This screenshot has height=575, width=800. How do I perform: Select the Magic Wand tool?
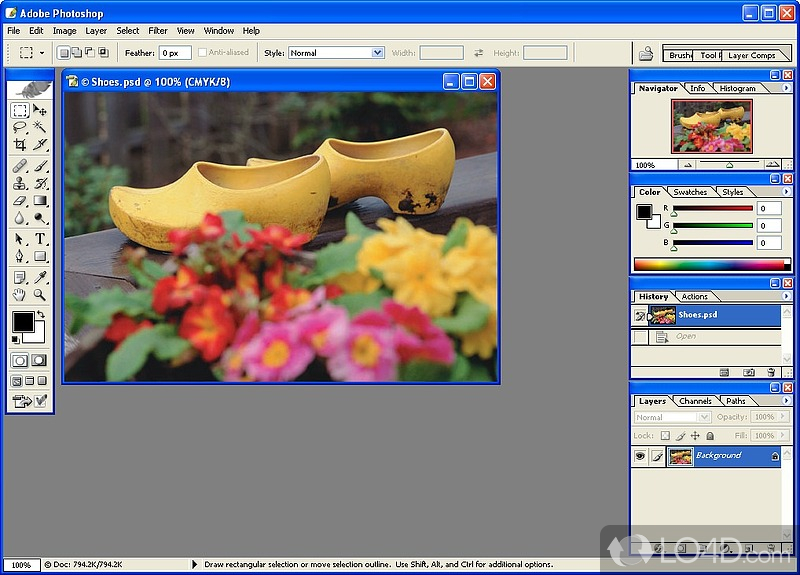click(40, 127)
